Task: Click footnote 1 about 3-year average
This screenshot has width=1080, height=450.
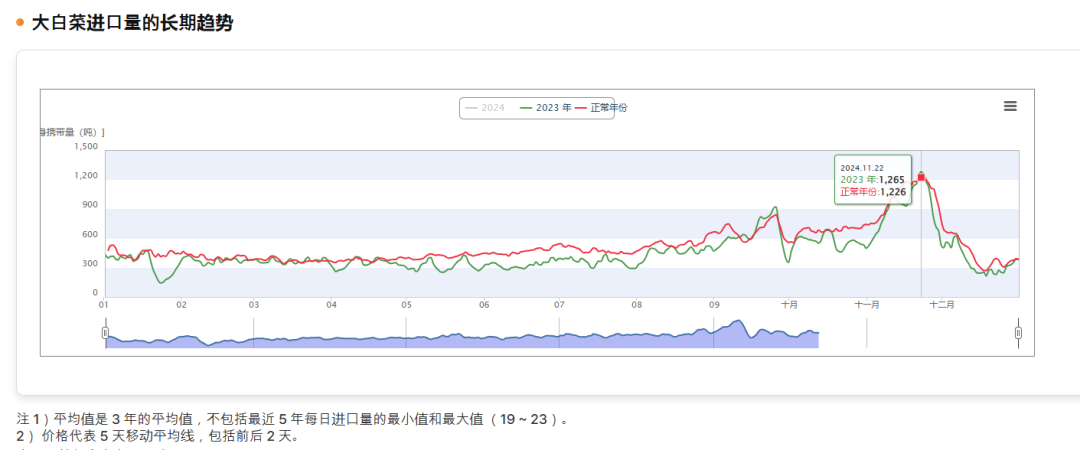Action: coord(294,419)
